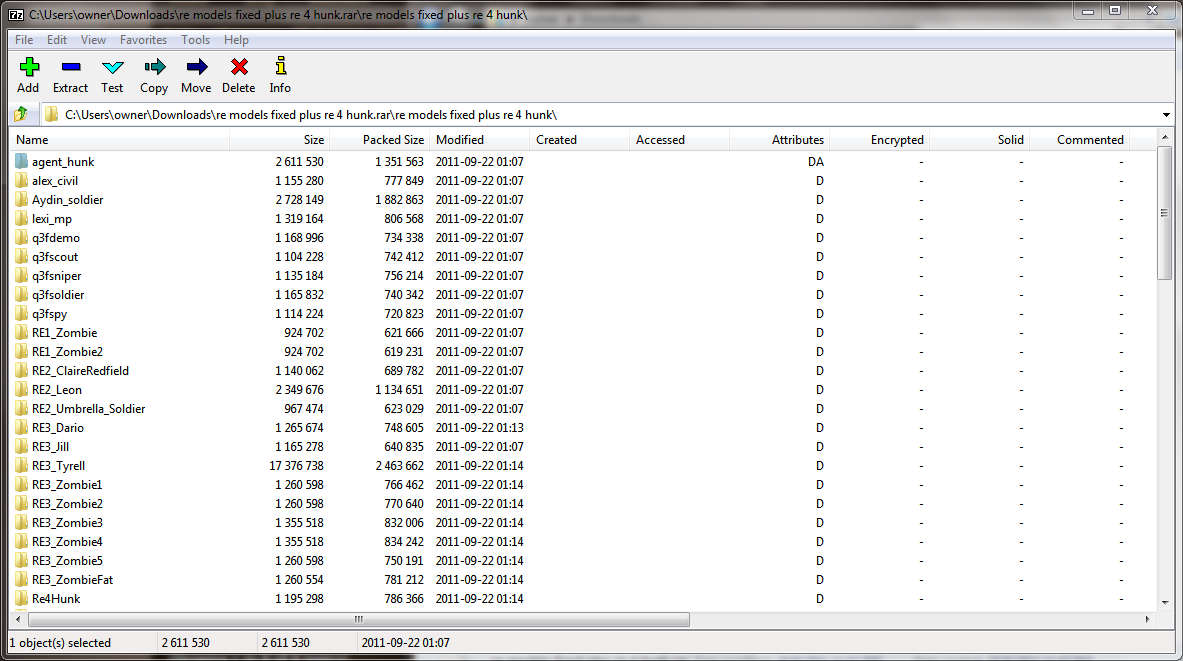The image size is (1183, 661).
Task: Sort by Solid column header
Action: 979,140
